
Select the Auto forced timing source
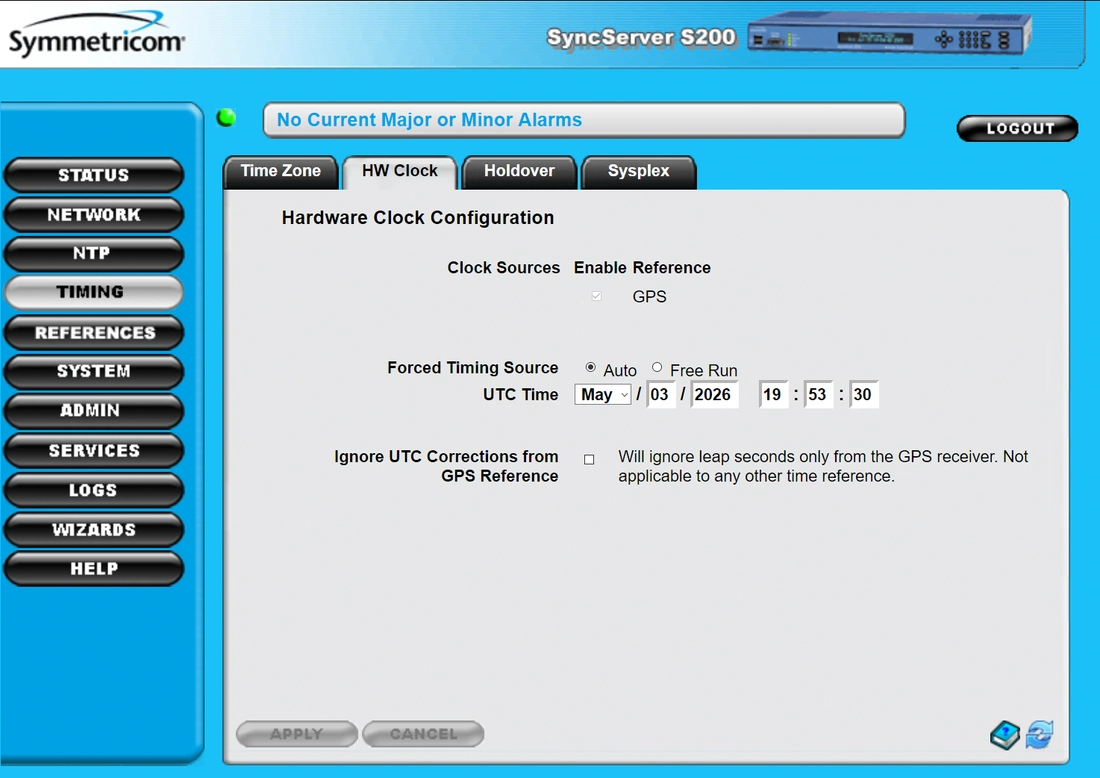pos(591,368)
